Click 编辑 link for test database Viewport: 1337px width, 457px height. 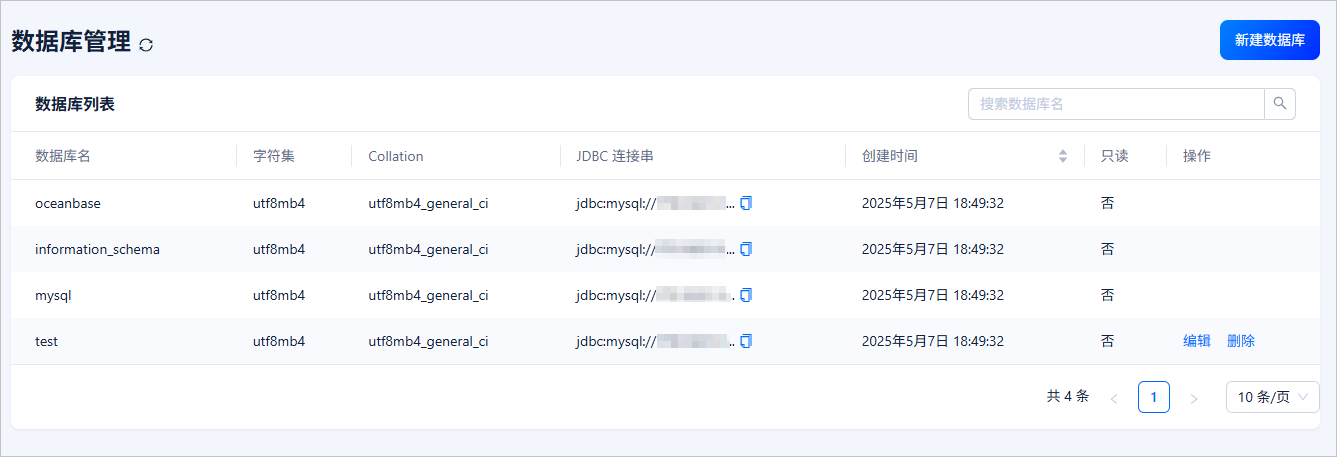(1197, 341)
